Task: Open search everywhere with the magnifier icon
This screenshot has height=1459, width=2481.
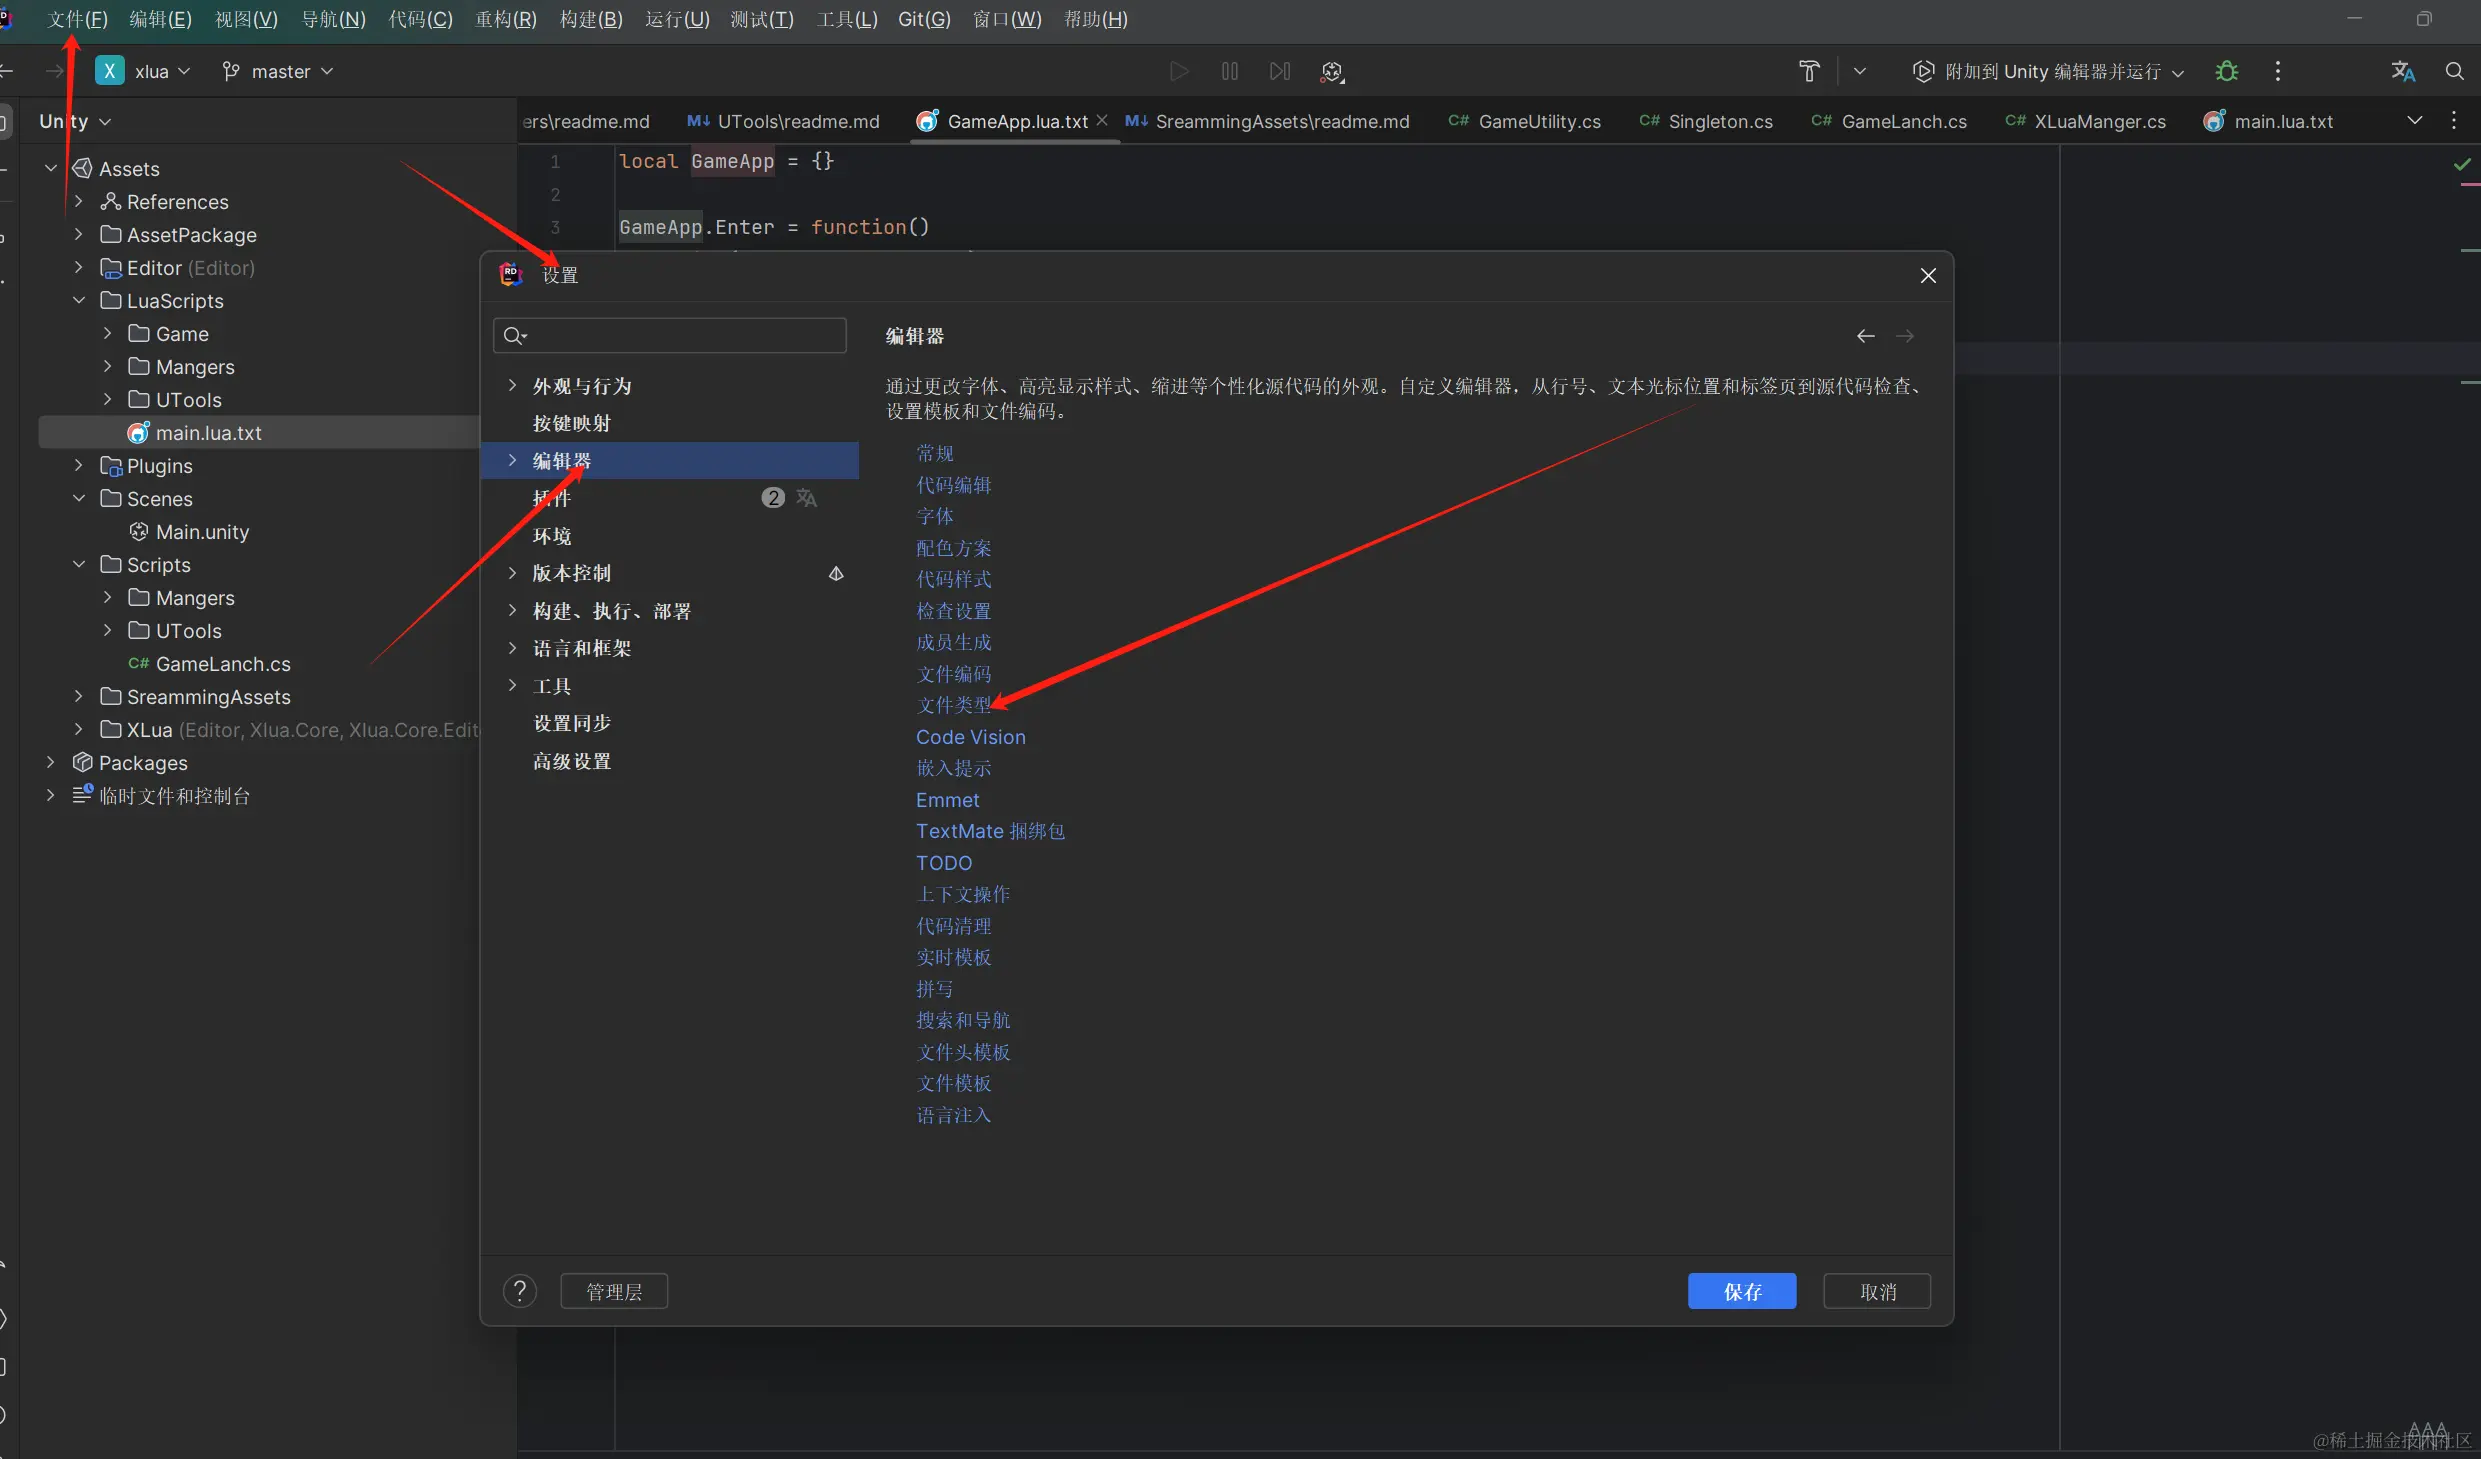Action: 2457,71
